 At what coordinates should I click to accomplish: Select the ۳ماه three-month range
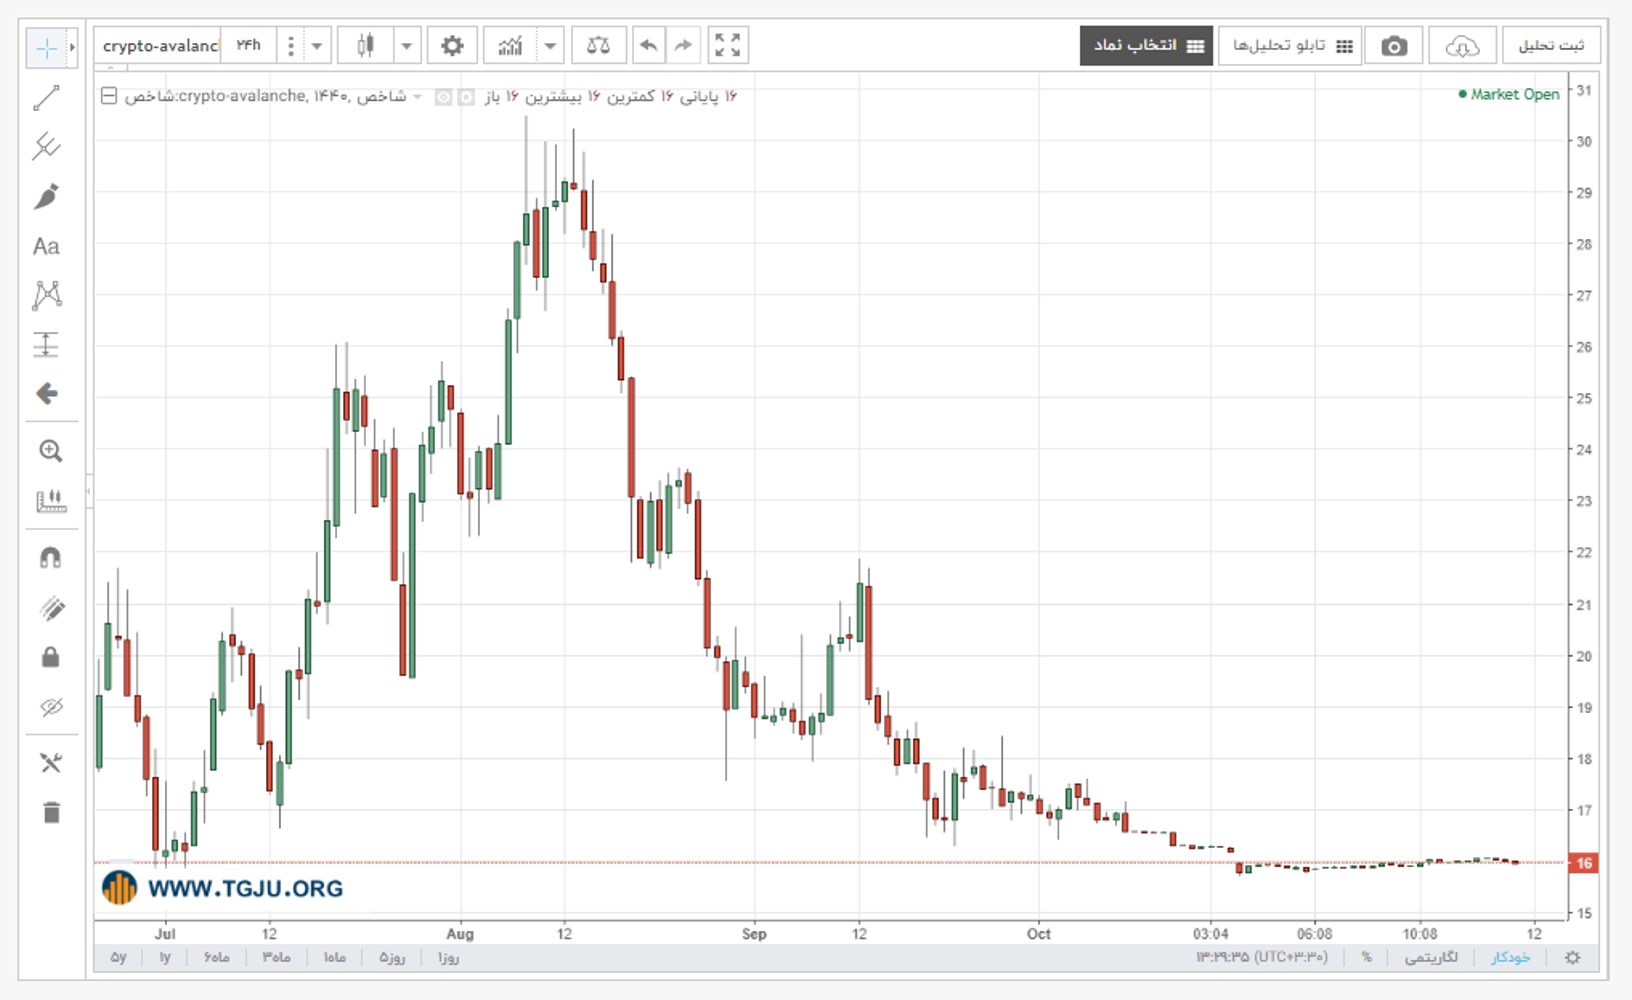(x=277, y=958)
